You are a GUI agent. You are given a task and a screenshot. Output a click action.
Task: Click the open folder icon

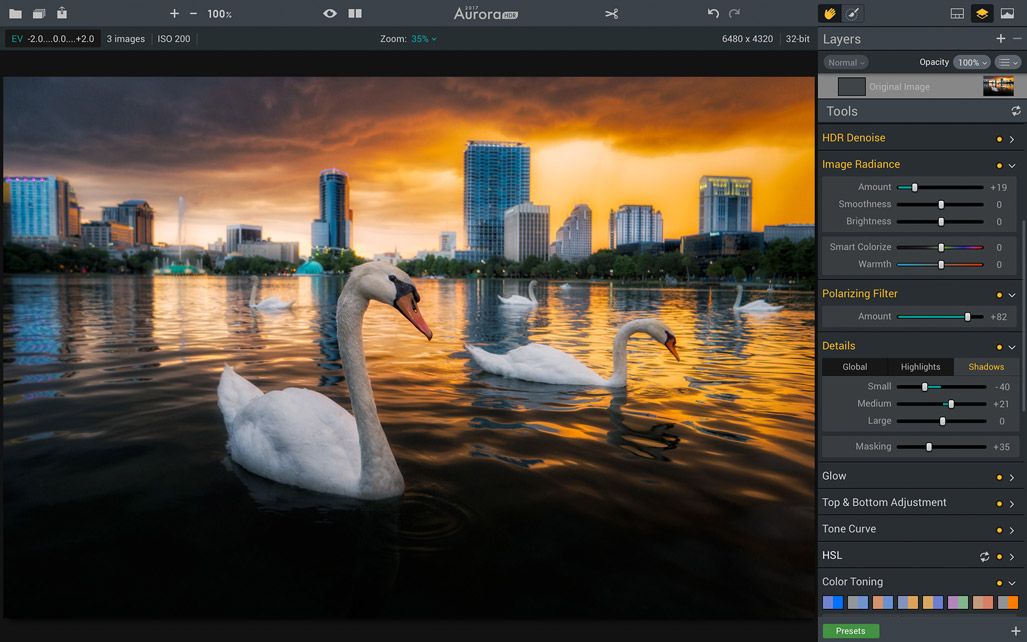click(15, 14)
